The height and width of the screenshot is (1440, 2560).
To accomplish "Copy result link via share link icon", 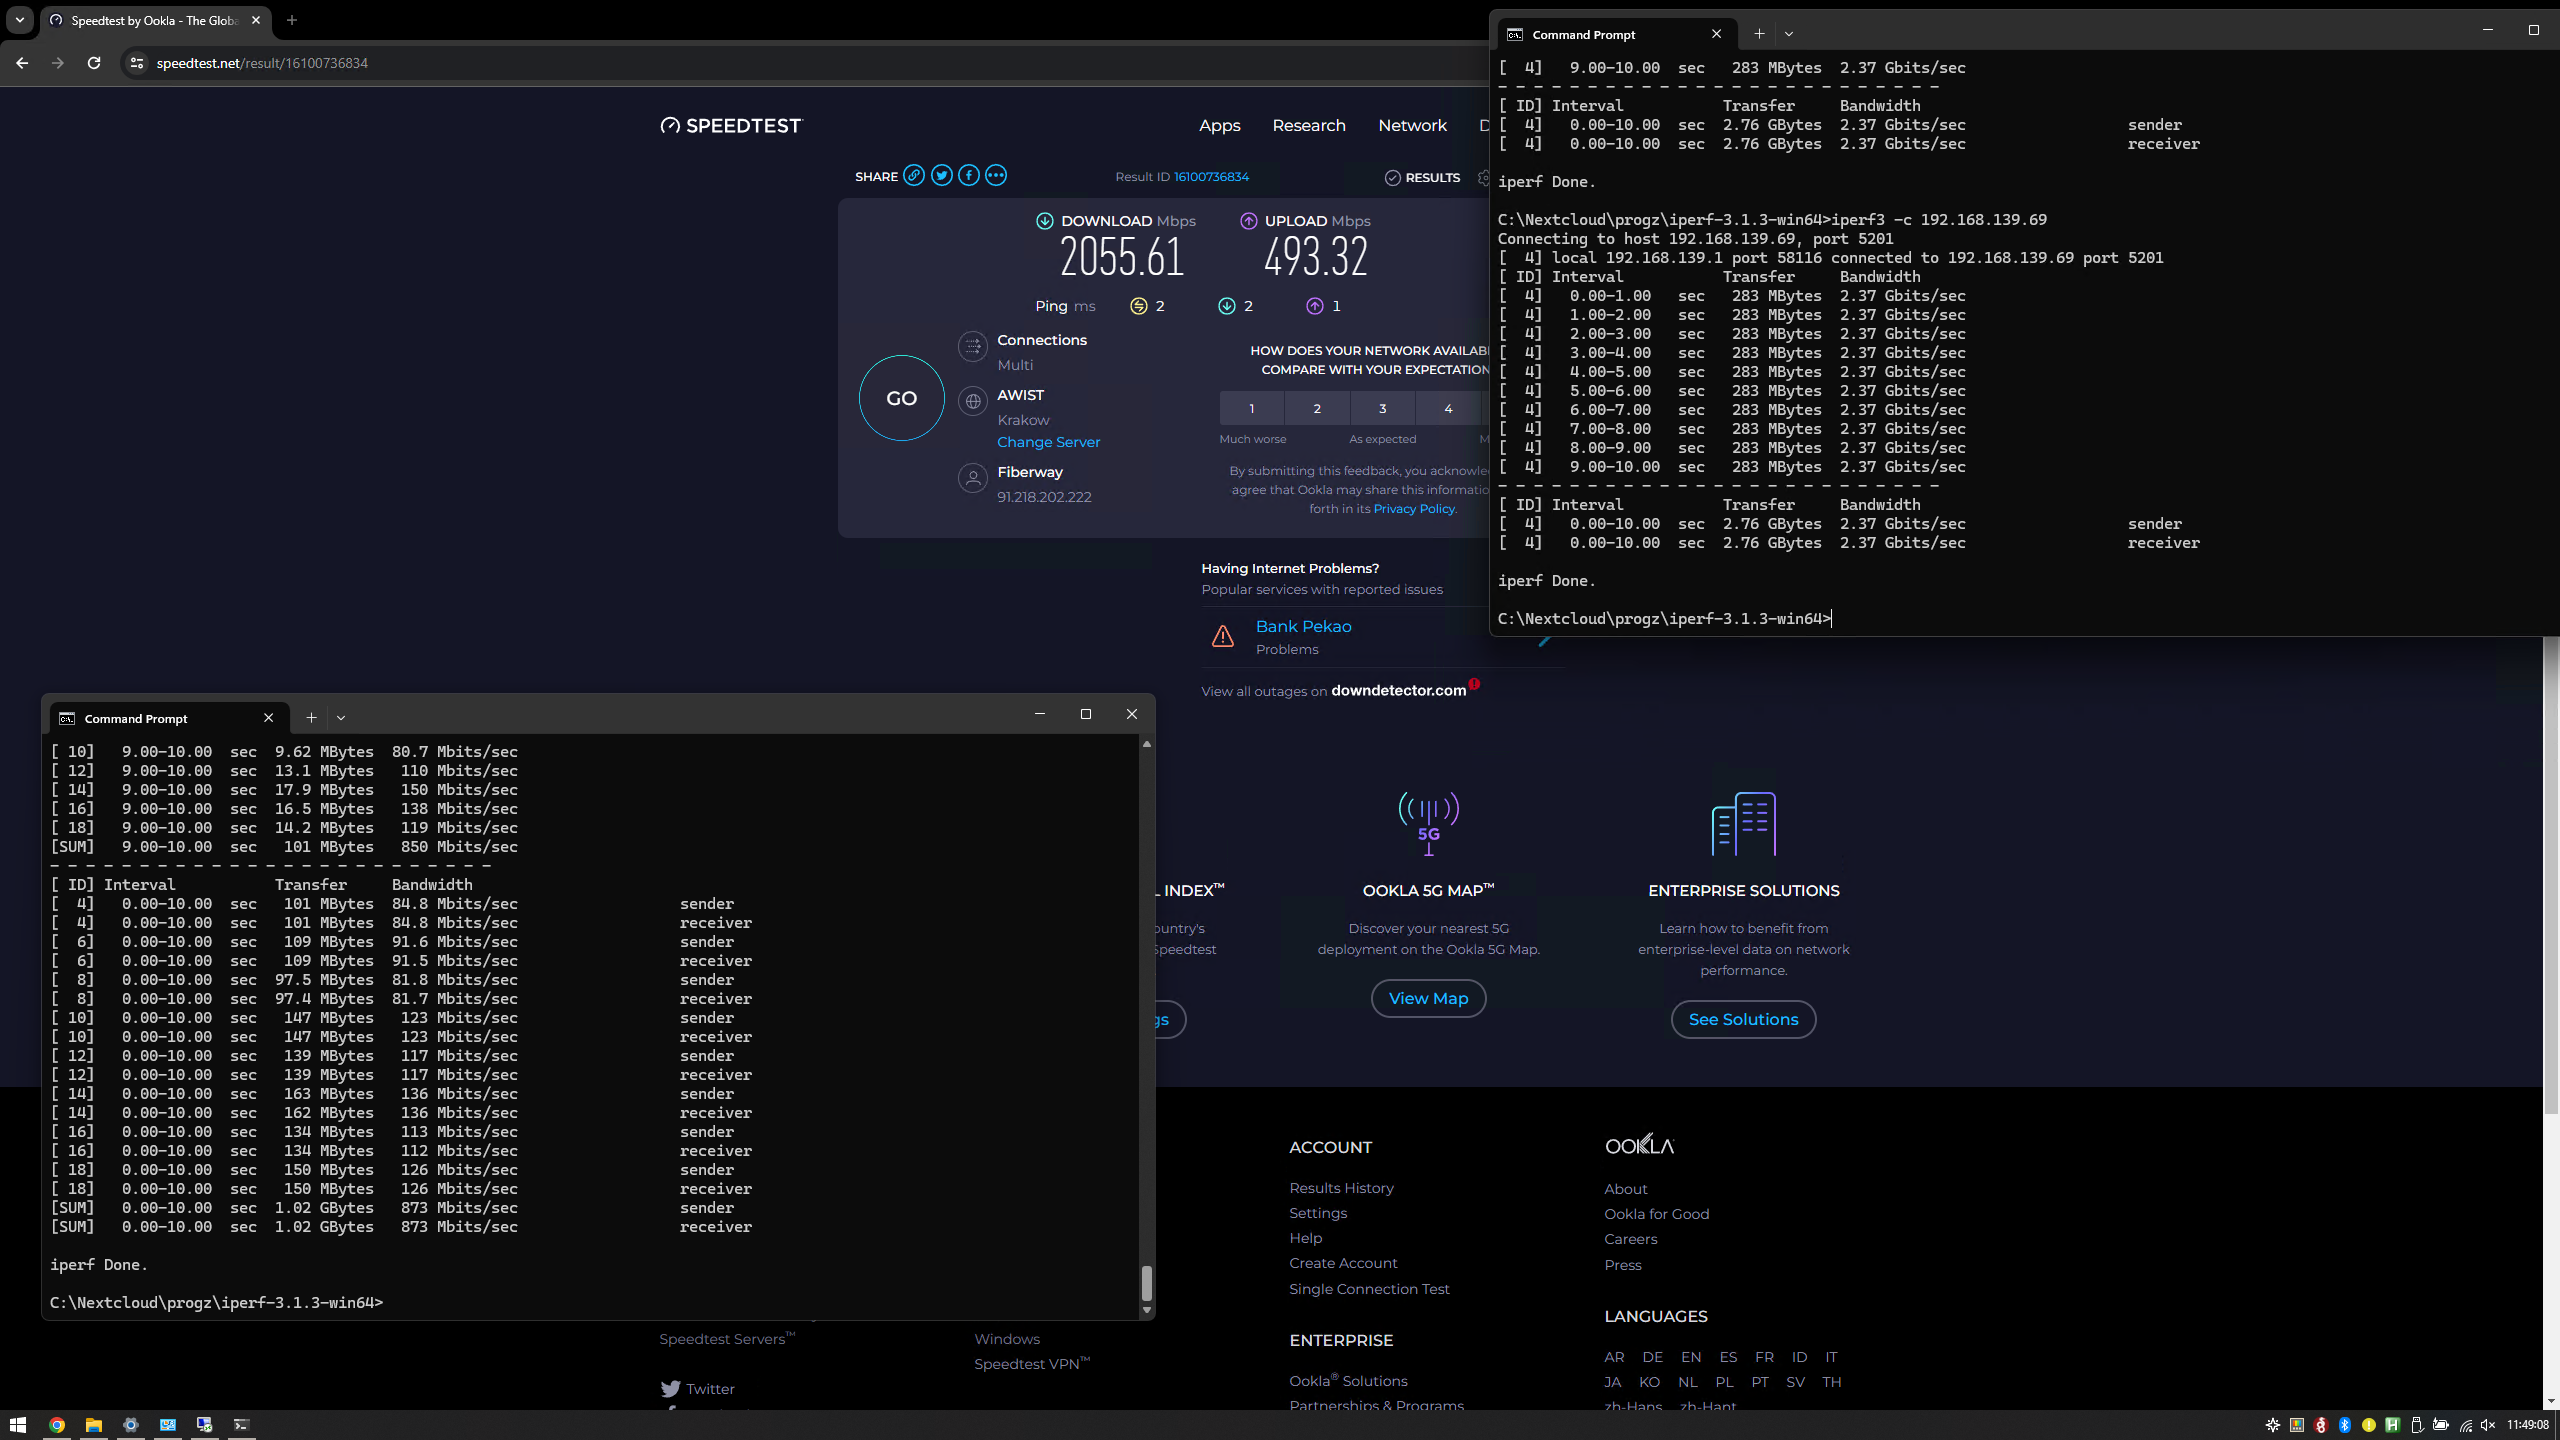I will (x=914, y=175).
